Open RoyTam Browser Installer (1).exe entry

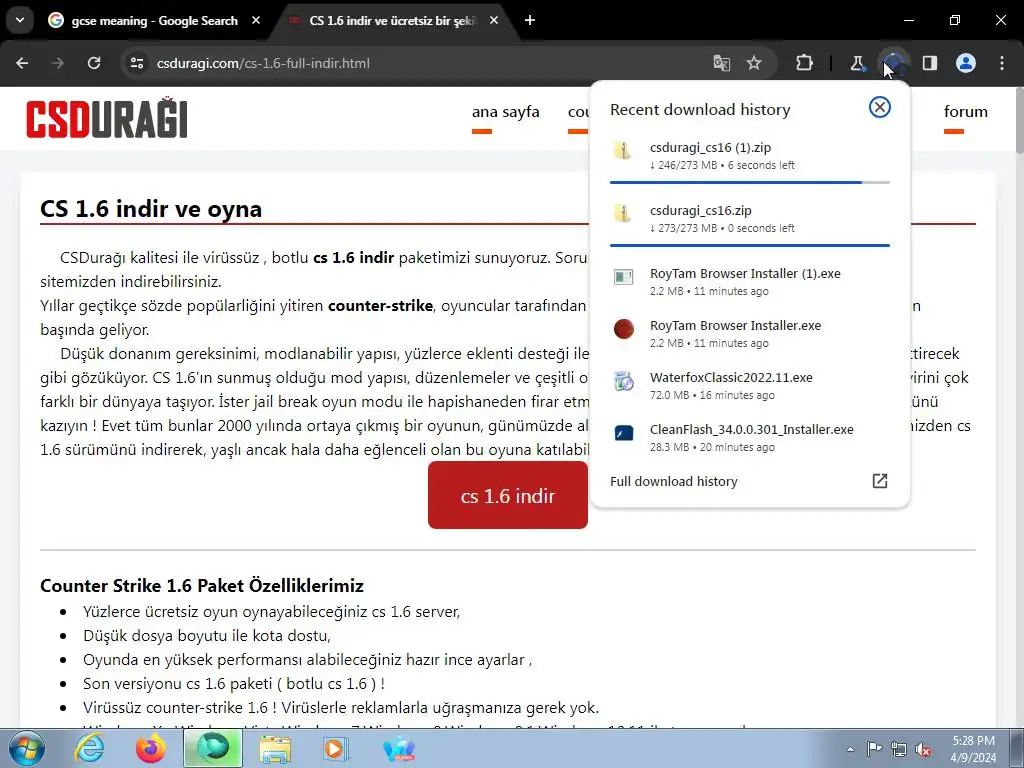[x=750, y=281]
